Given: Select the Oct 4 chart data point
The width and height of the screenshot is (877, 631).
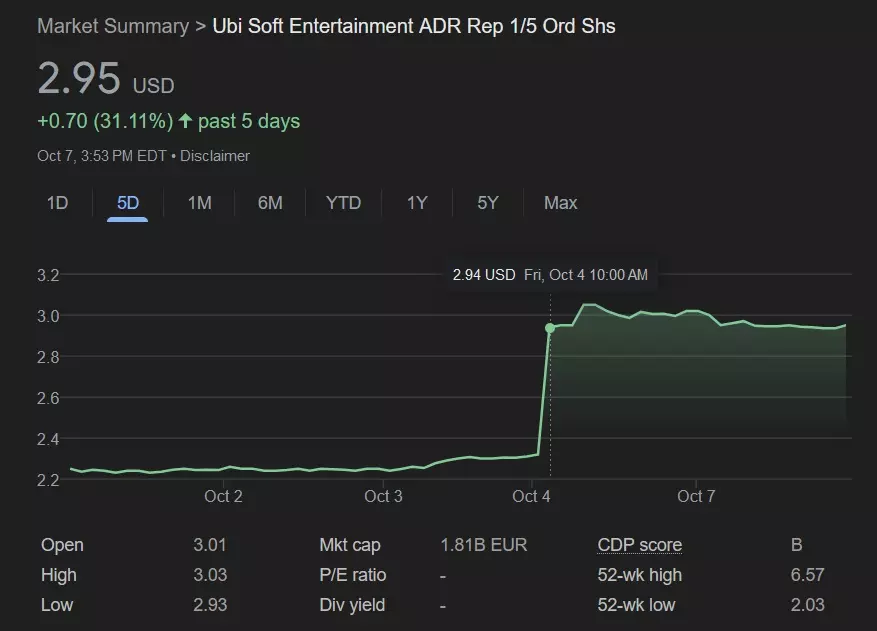Looking at the screenshot, I should [550, 327].
